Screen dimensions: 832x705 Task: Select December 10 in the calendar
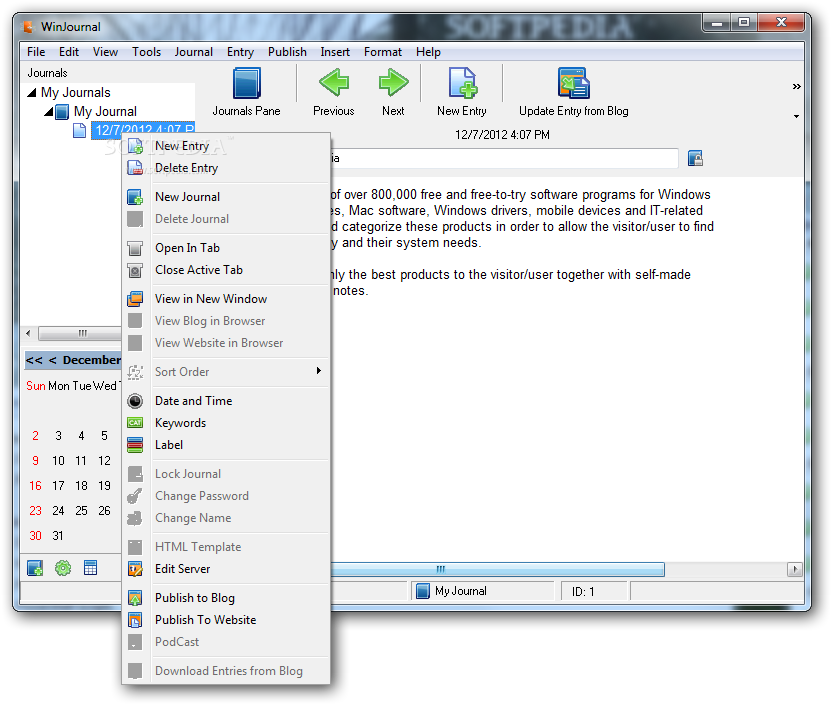[x=58, y=461]
